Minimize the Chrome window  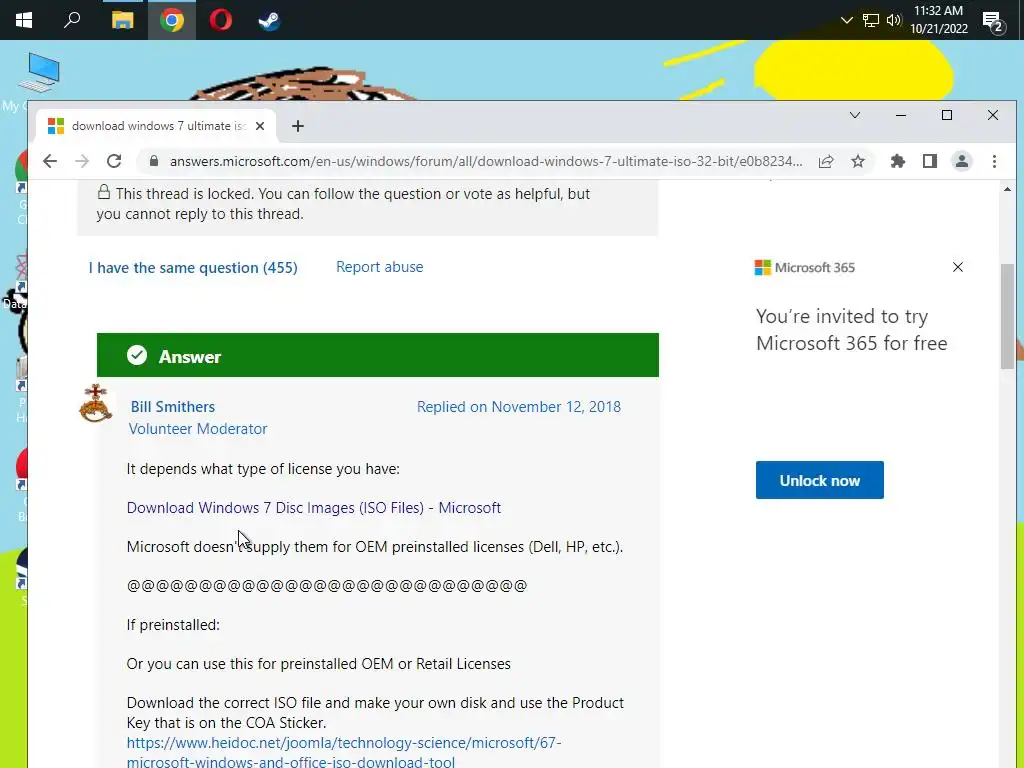pyautogui.click(x=901, y=116)
